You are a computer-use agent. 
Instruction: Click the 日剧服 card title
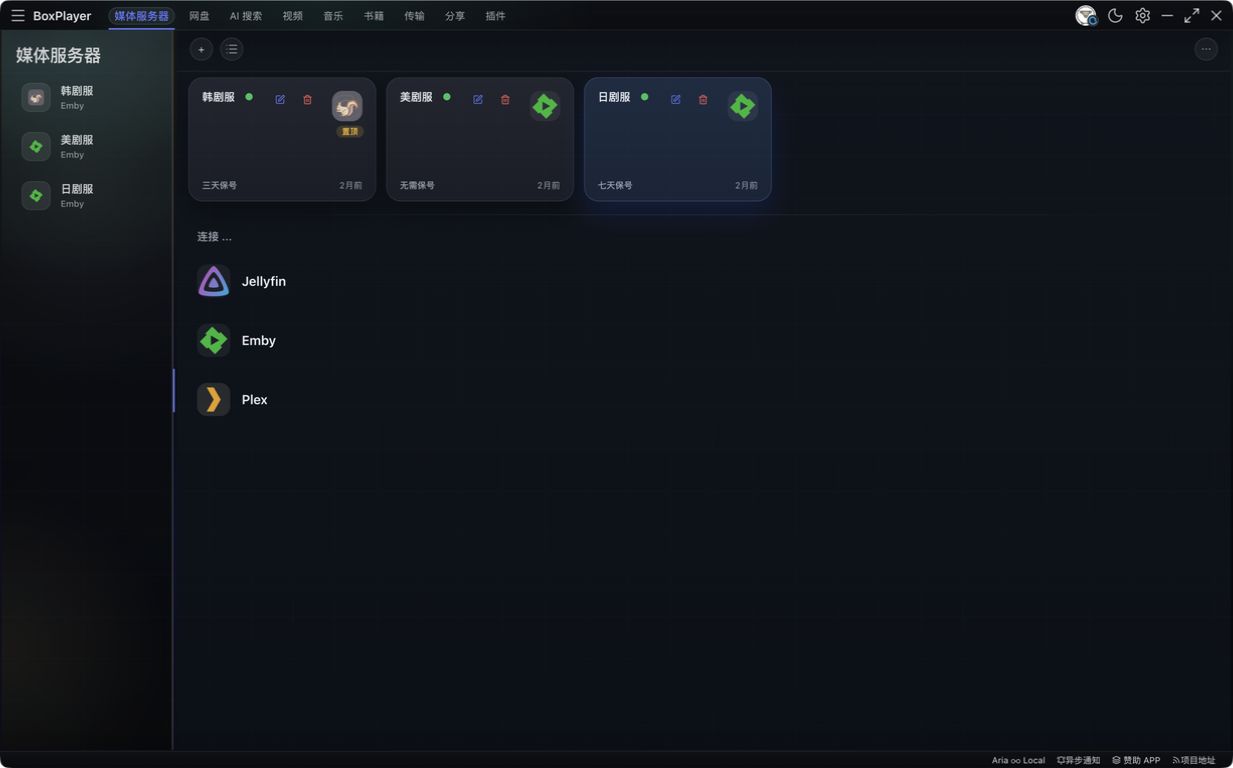614,97
